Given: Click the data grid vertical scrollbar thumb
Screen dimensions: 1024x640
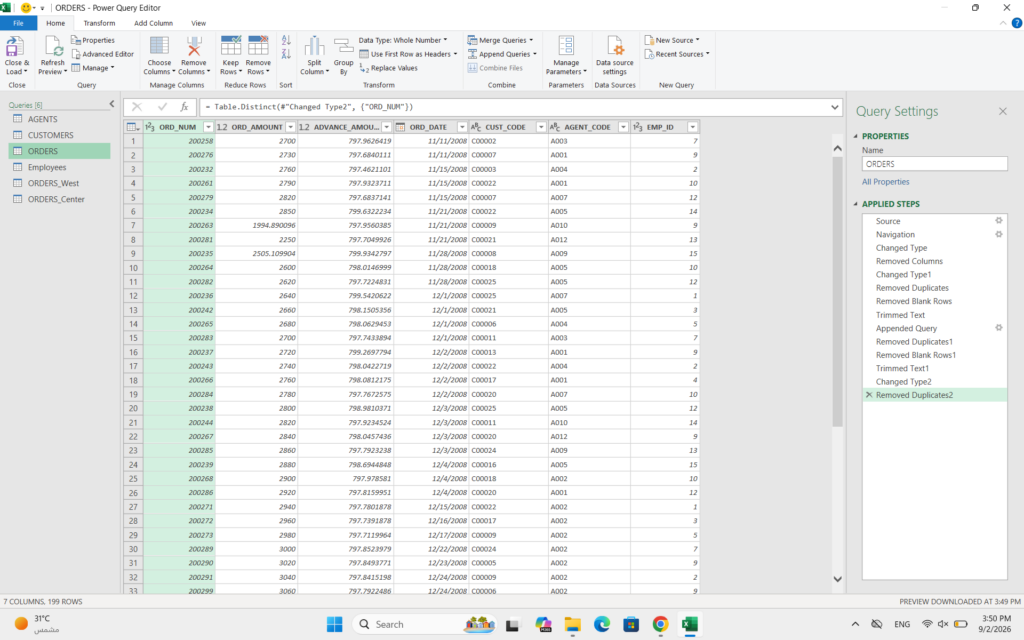Looking at the screenshot, I should pos(837,291).
